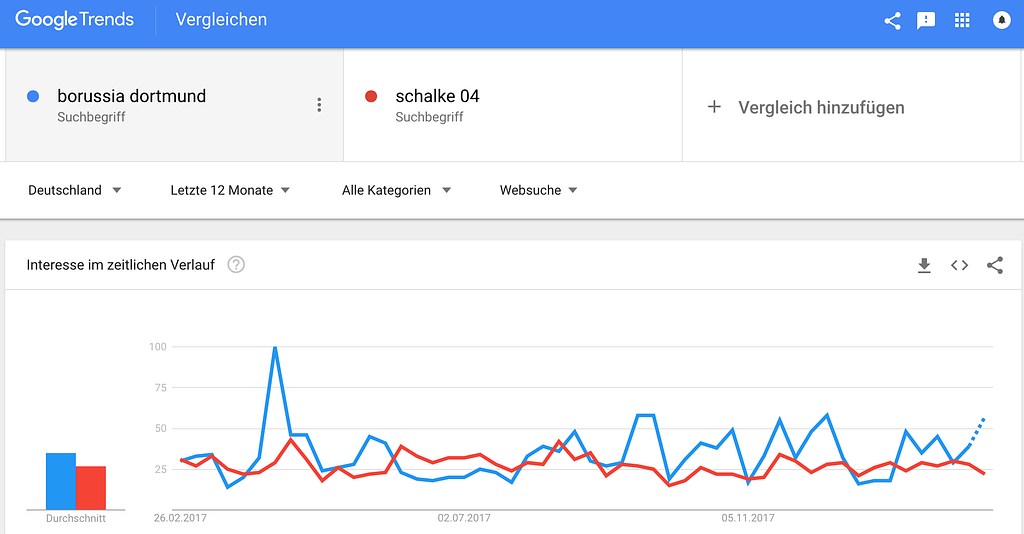1024x534 pixels.
Task: Open the Google apps grid
Action: [x=962, y=20]
